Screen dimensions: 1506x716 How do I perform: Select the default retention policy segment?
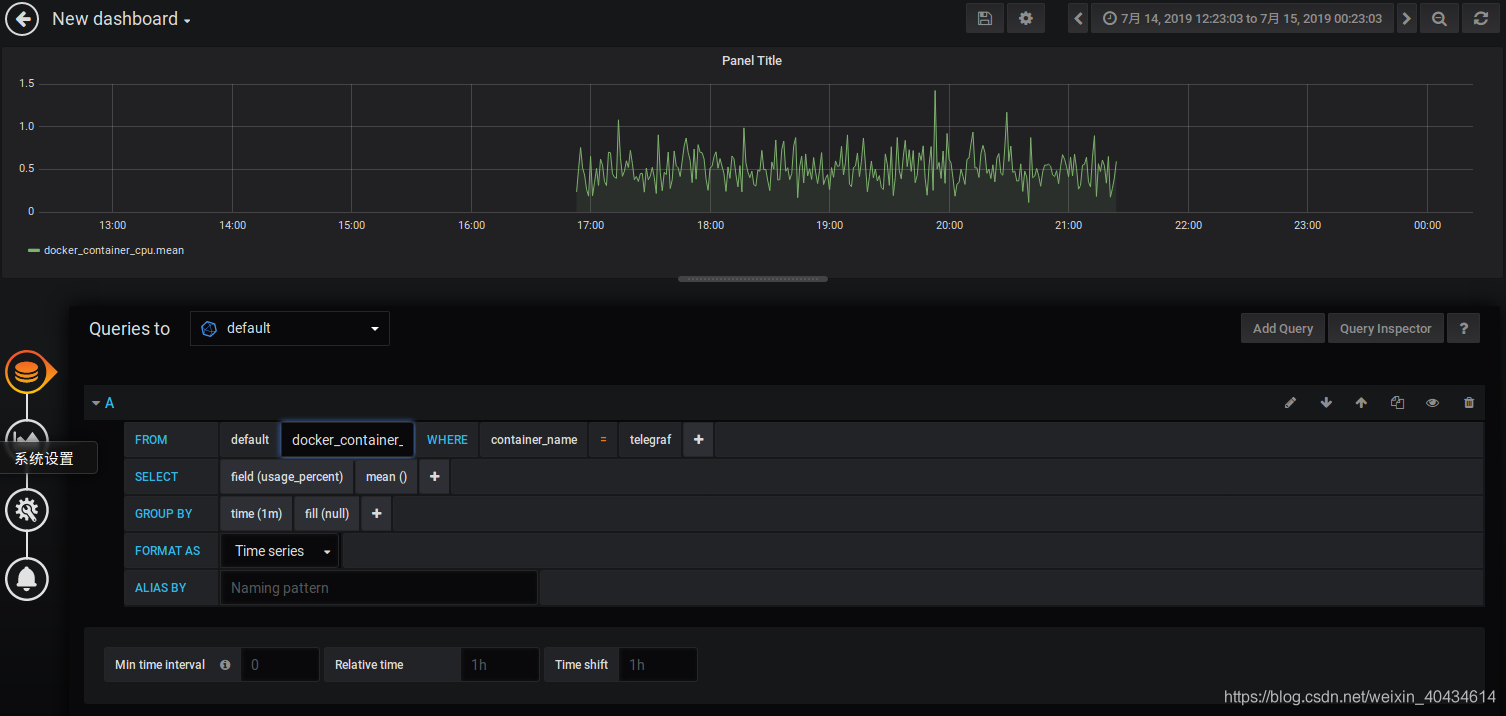coord(250,440)
